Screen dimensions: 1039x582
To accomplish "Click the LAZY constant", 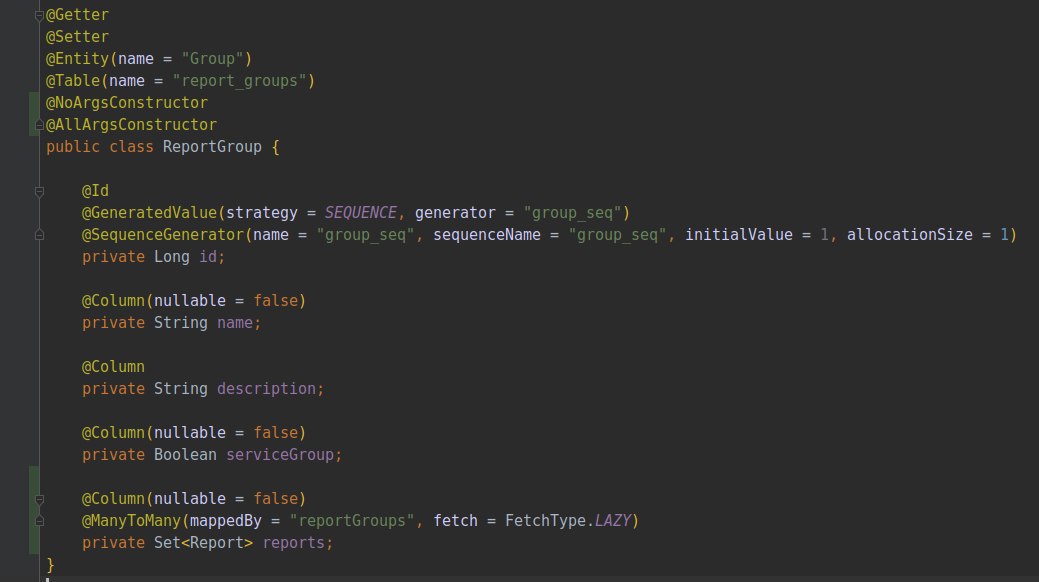I will (613, 520).
